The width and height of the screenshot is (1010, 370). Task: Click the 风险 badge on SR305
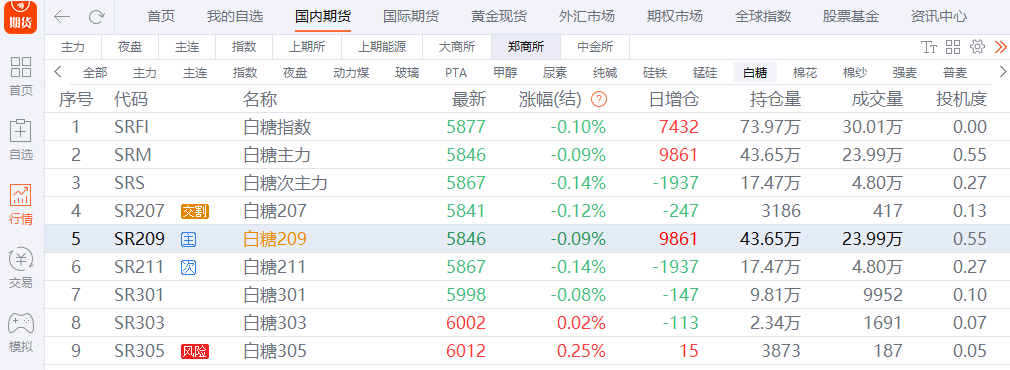pos(195,351)
